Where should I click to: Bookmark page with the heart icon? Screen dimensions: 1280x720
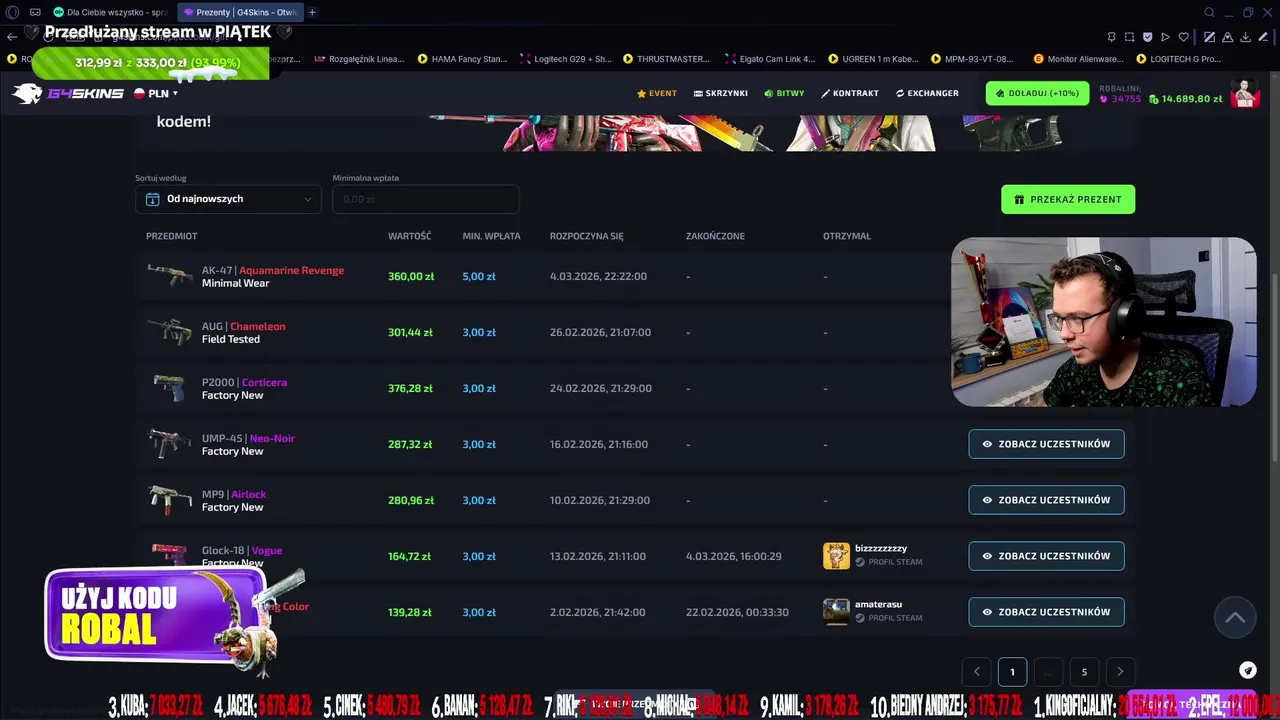coord(1183,37)
